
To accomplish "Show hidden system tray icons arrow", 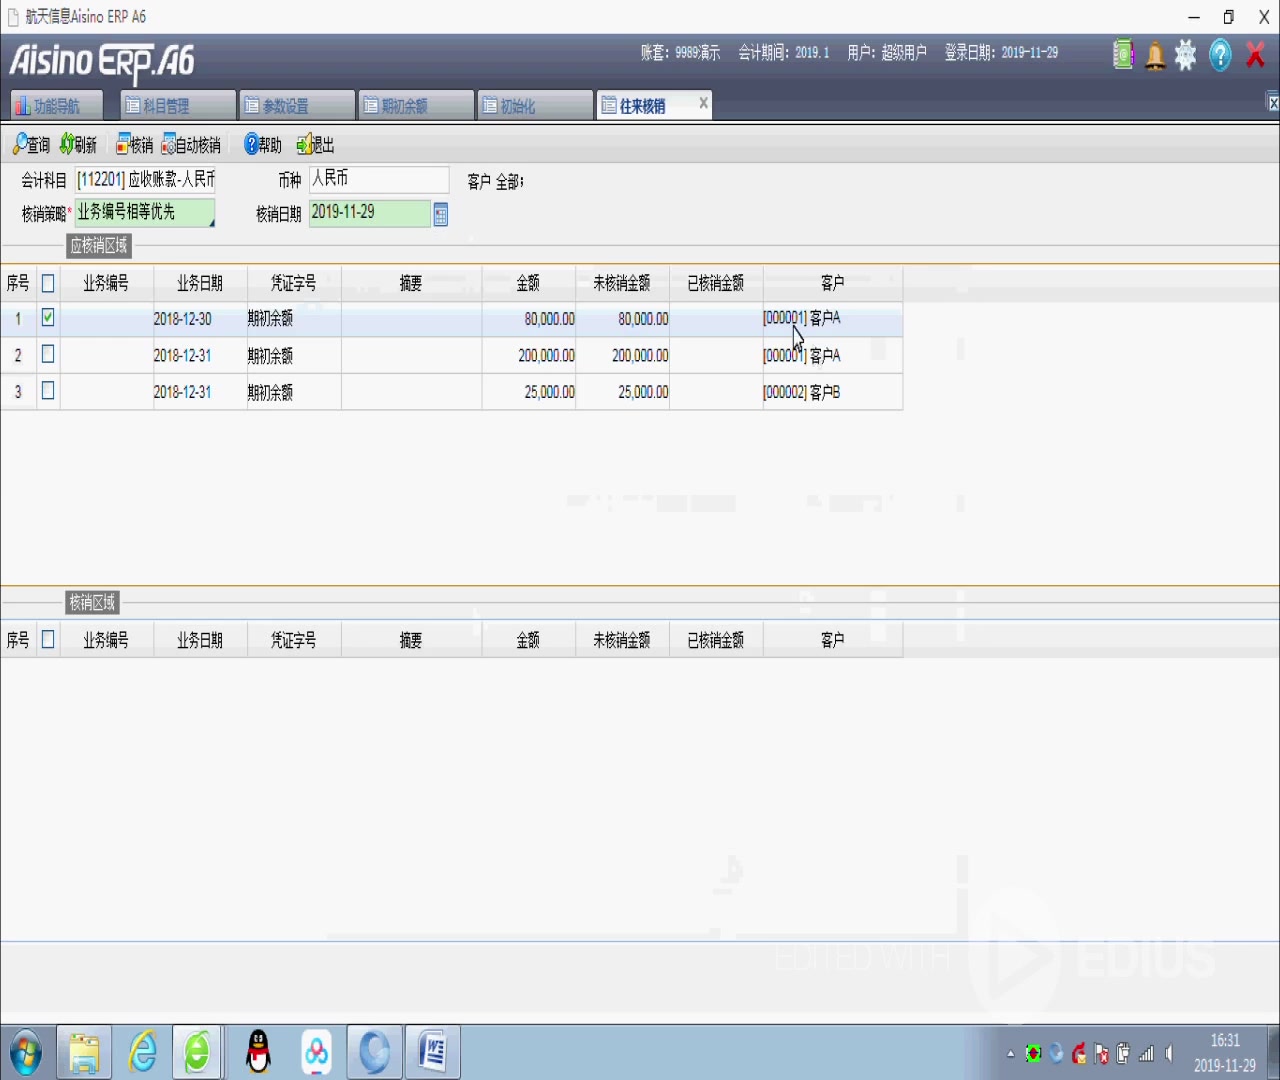I will point(1010,1054).
